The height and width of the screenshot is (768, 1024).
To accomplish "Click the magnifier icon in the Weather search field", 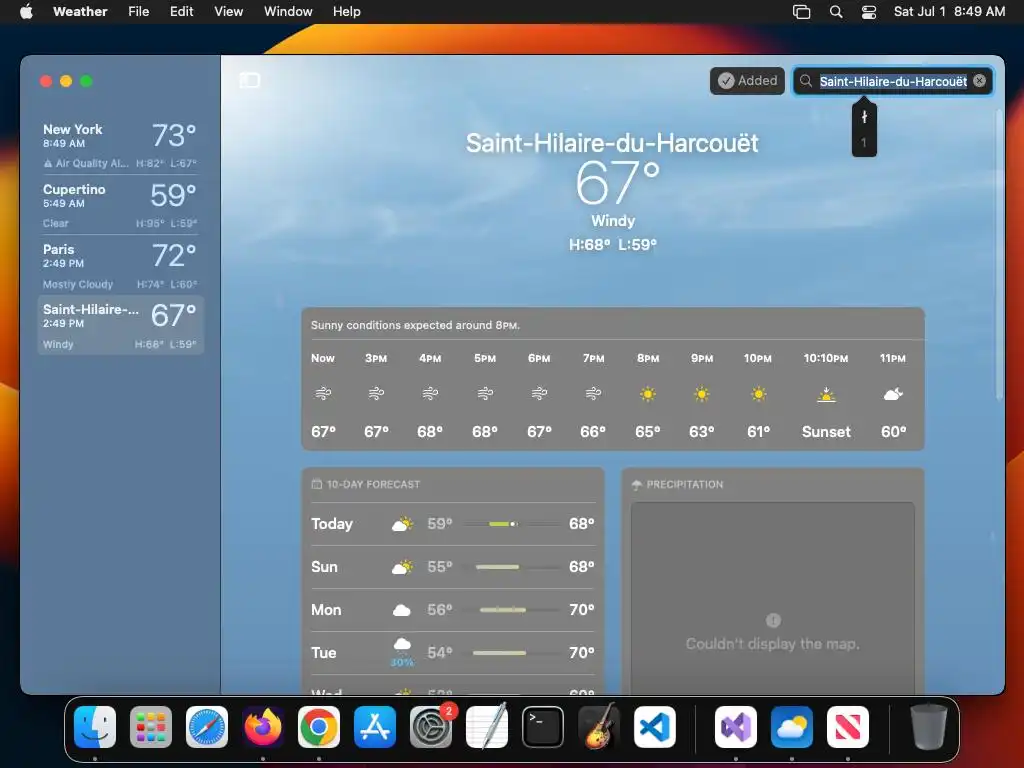I will coord(806,81).
